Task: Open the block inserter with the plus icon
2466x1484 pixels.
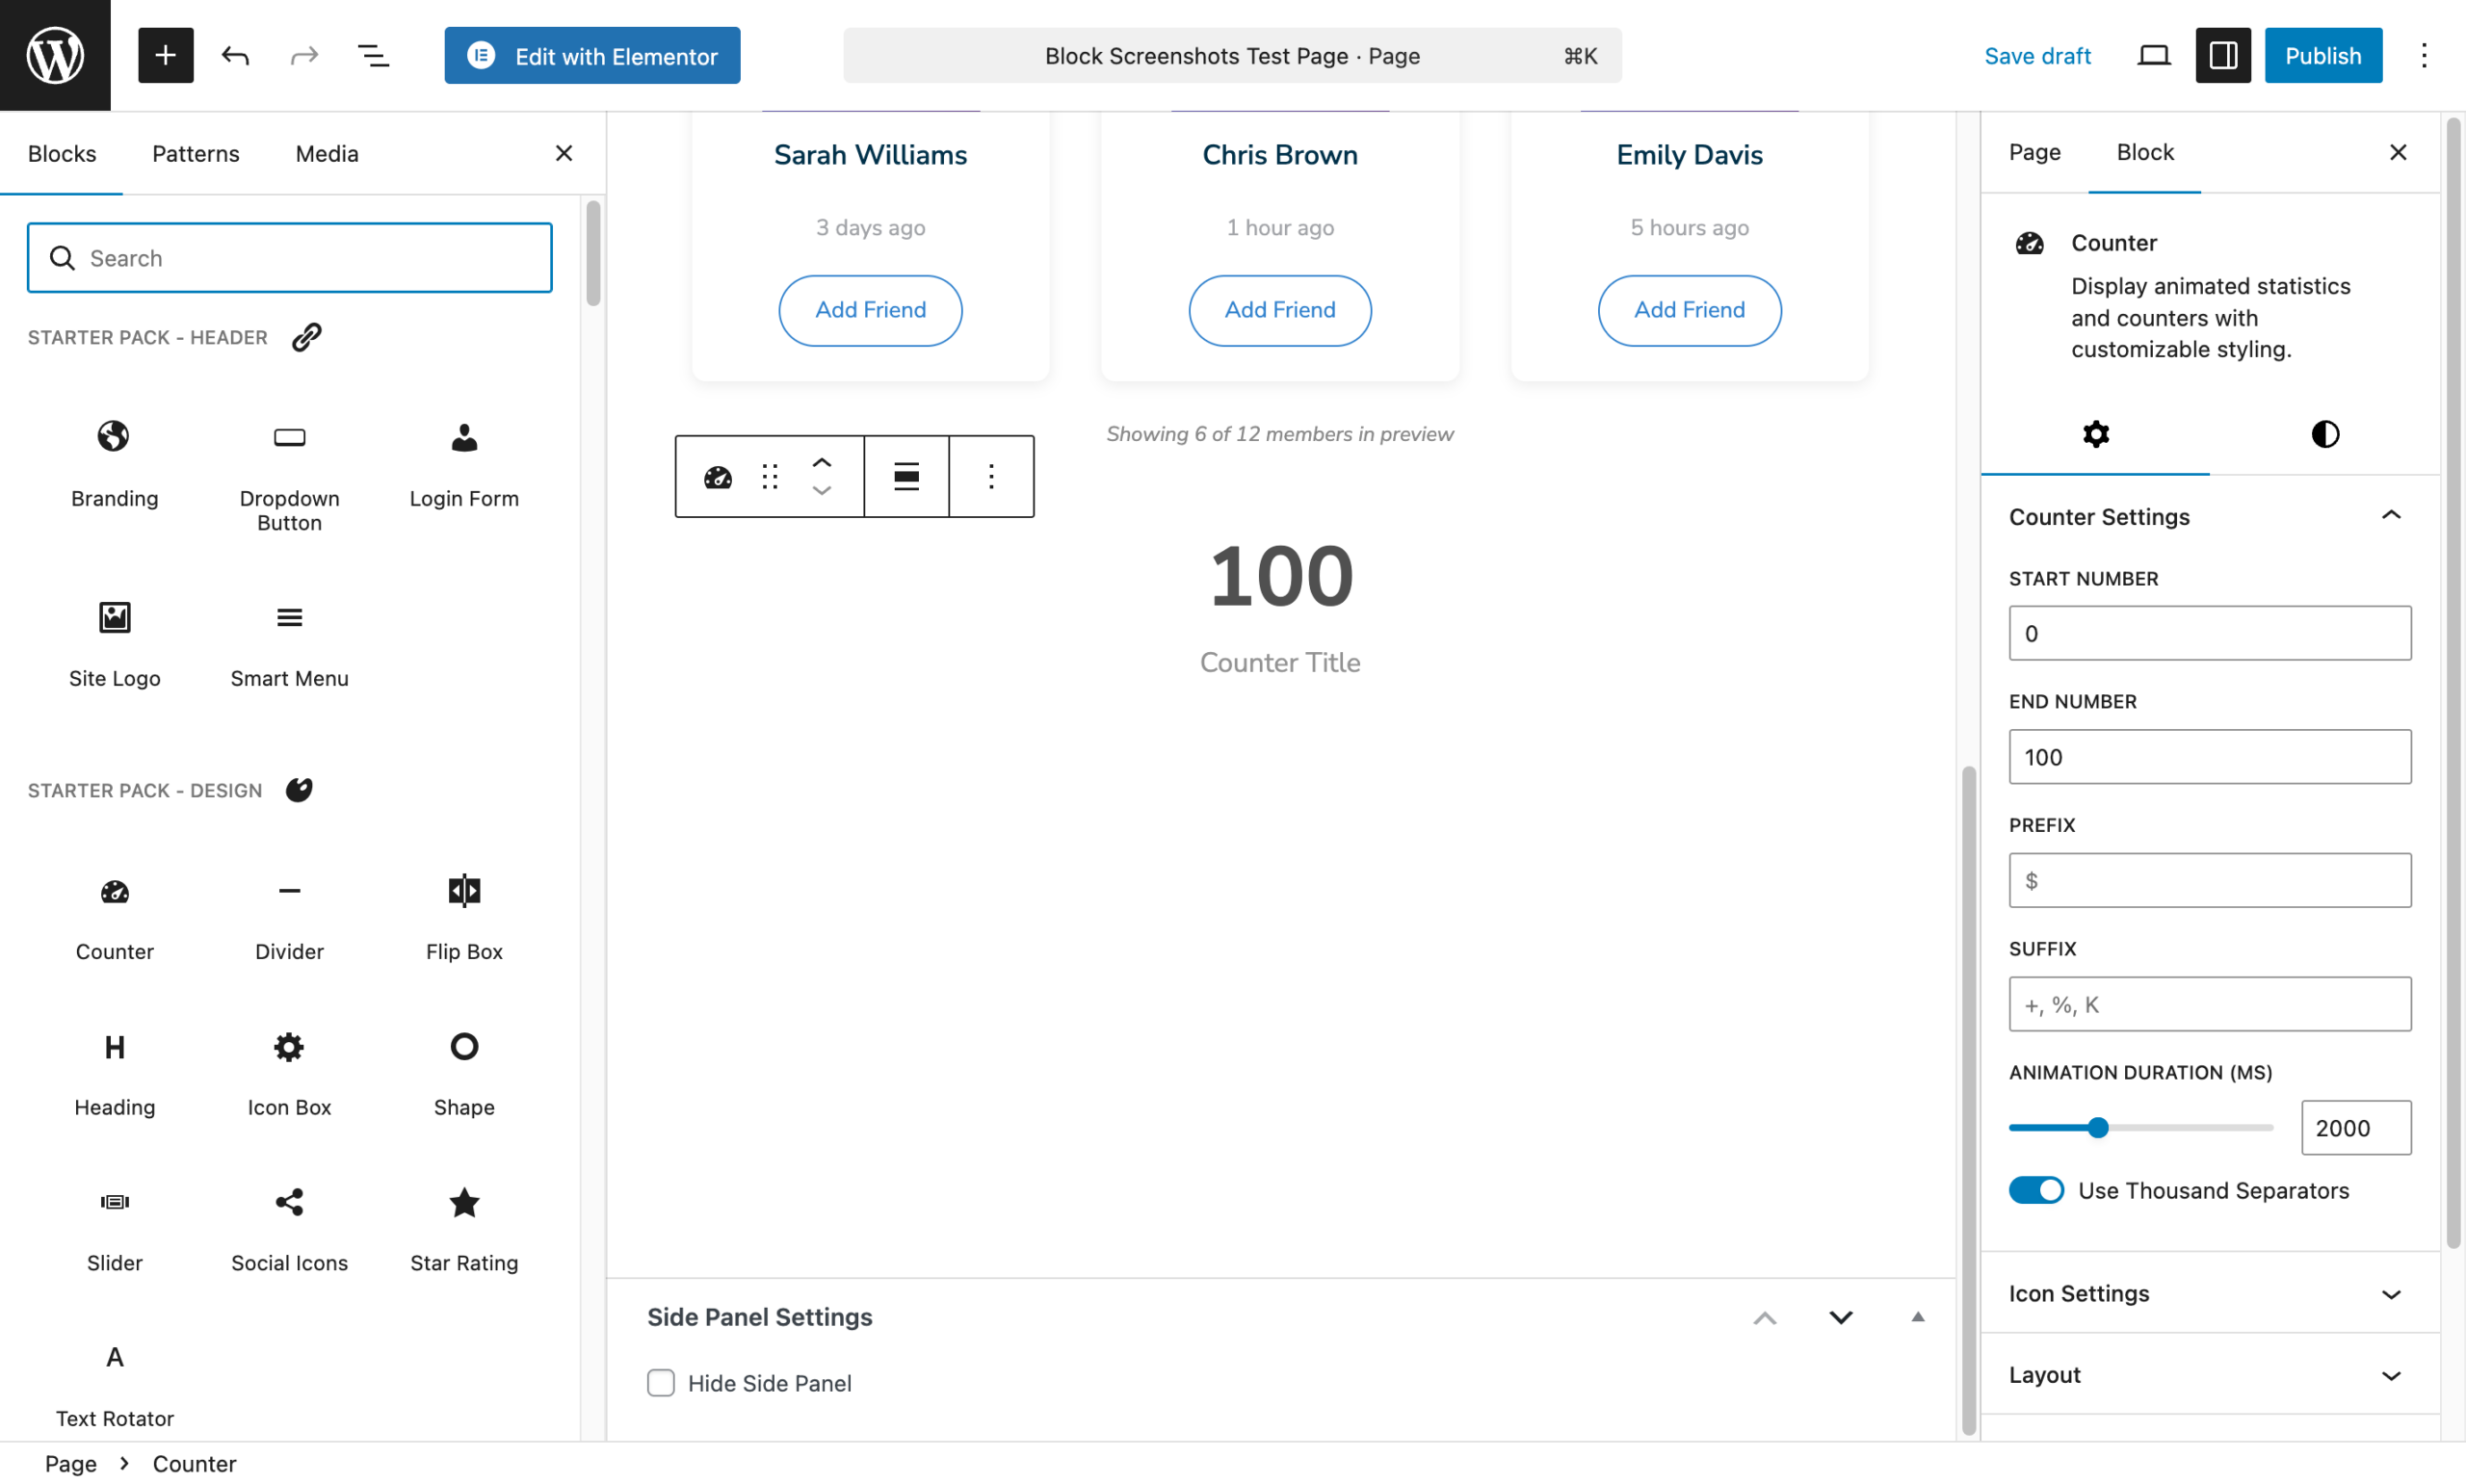Action: pyautogui.click(x=165, y=55)
